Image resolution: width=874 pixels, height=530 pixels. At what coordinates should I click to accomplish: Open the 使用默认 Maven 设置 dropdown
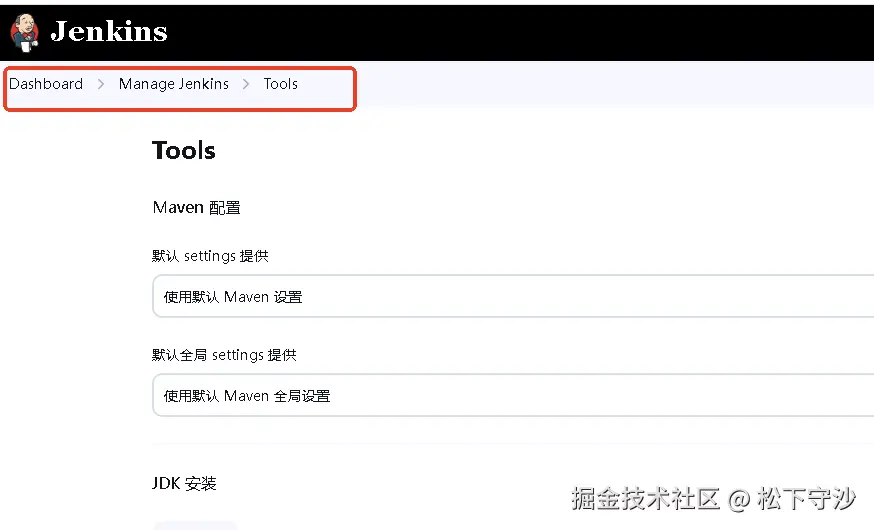tap(513, 296)
